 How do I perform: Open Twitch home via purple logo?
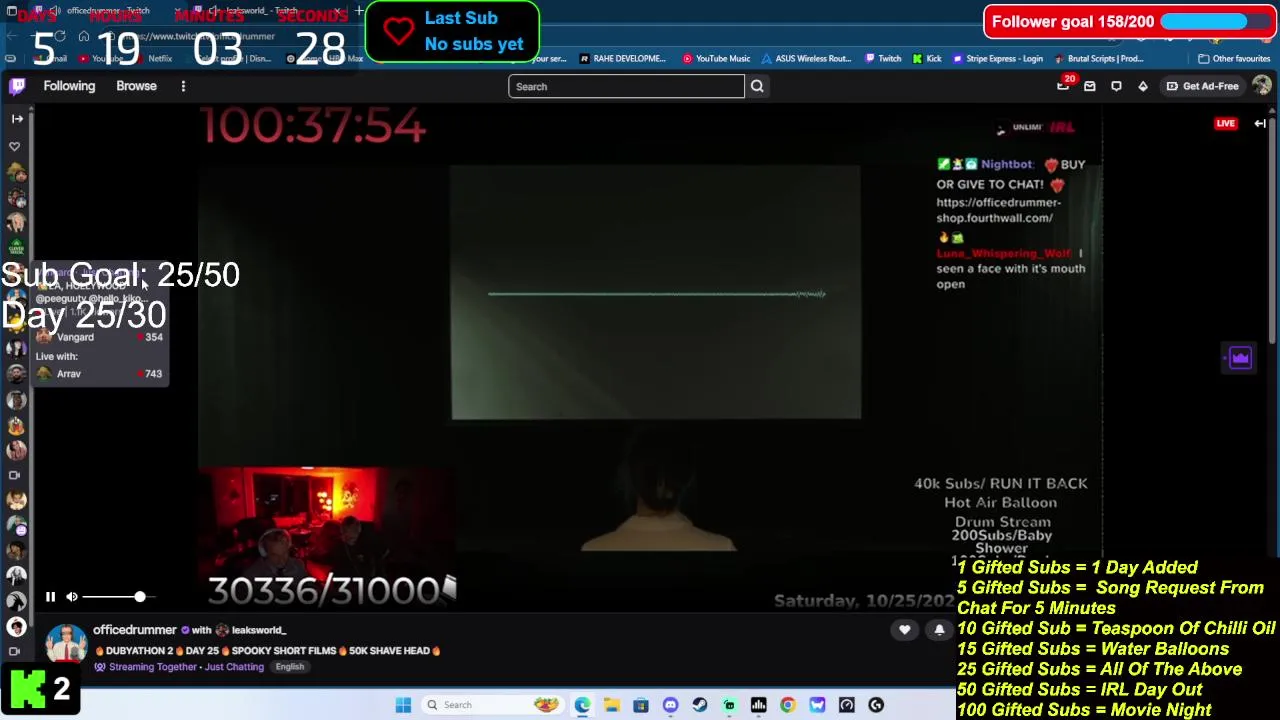[x=17, y=86]
